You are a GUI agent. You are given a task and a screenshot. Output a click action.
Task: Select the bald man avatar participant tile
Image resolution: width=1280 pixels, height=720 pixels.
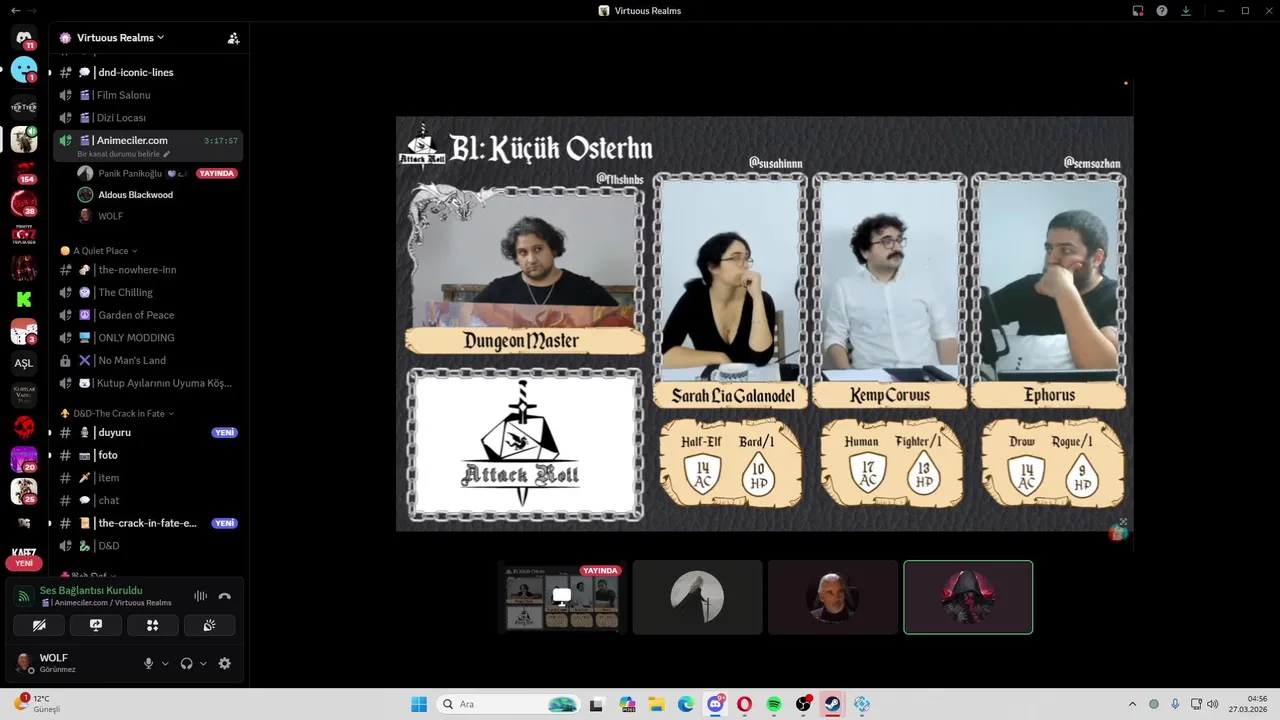coord(833,597)
